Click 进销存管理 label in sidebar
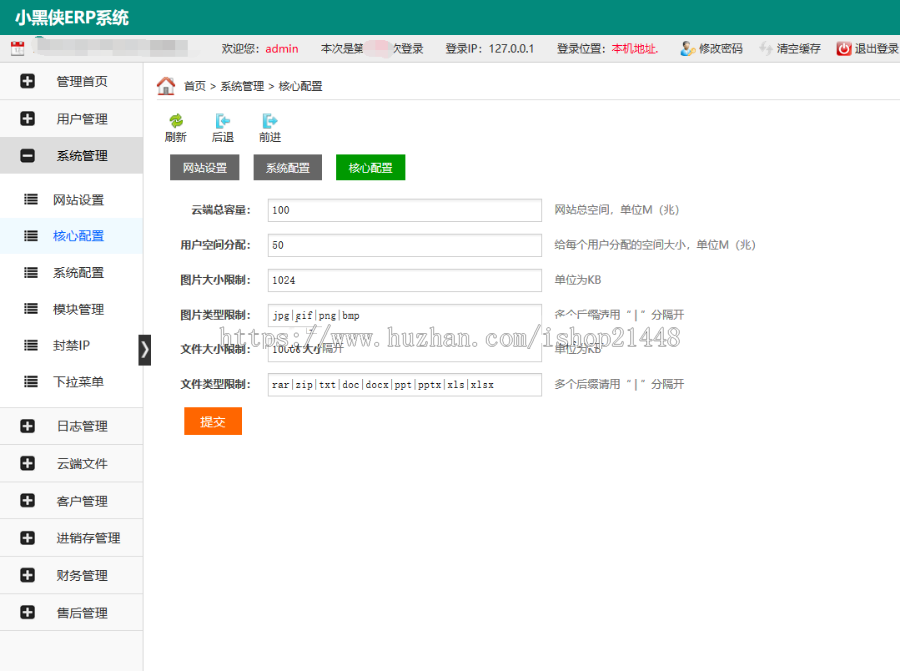 [x=88, y=538]
